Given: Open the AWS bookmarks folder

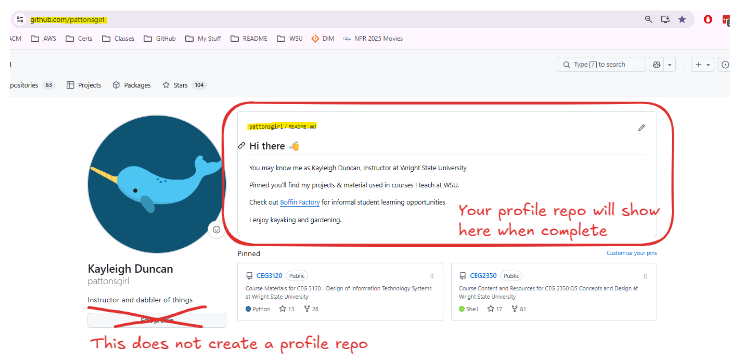Looking at the screenshot, I should [44, 39].
